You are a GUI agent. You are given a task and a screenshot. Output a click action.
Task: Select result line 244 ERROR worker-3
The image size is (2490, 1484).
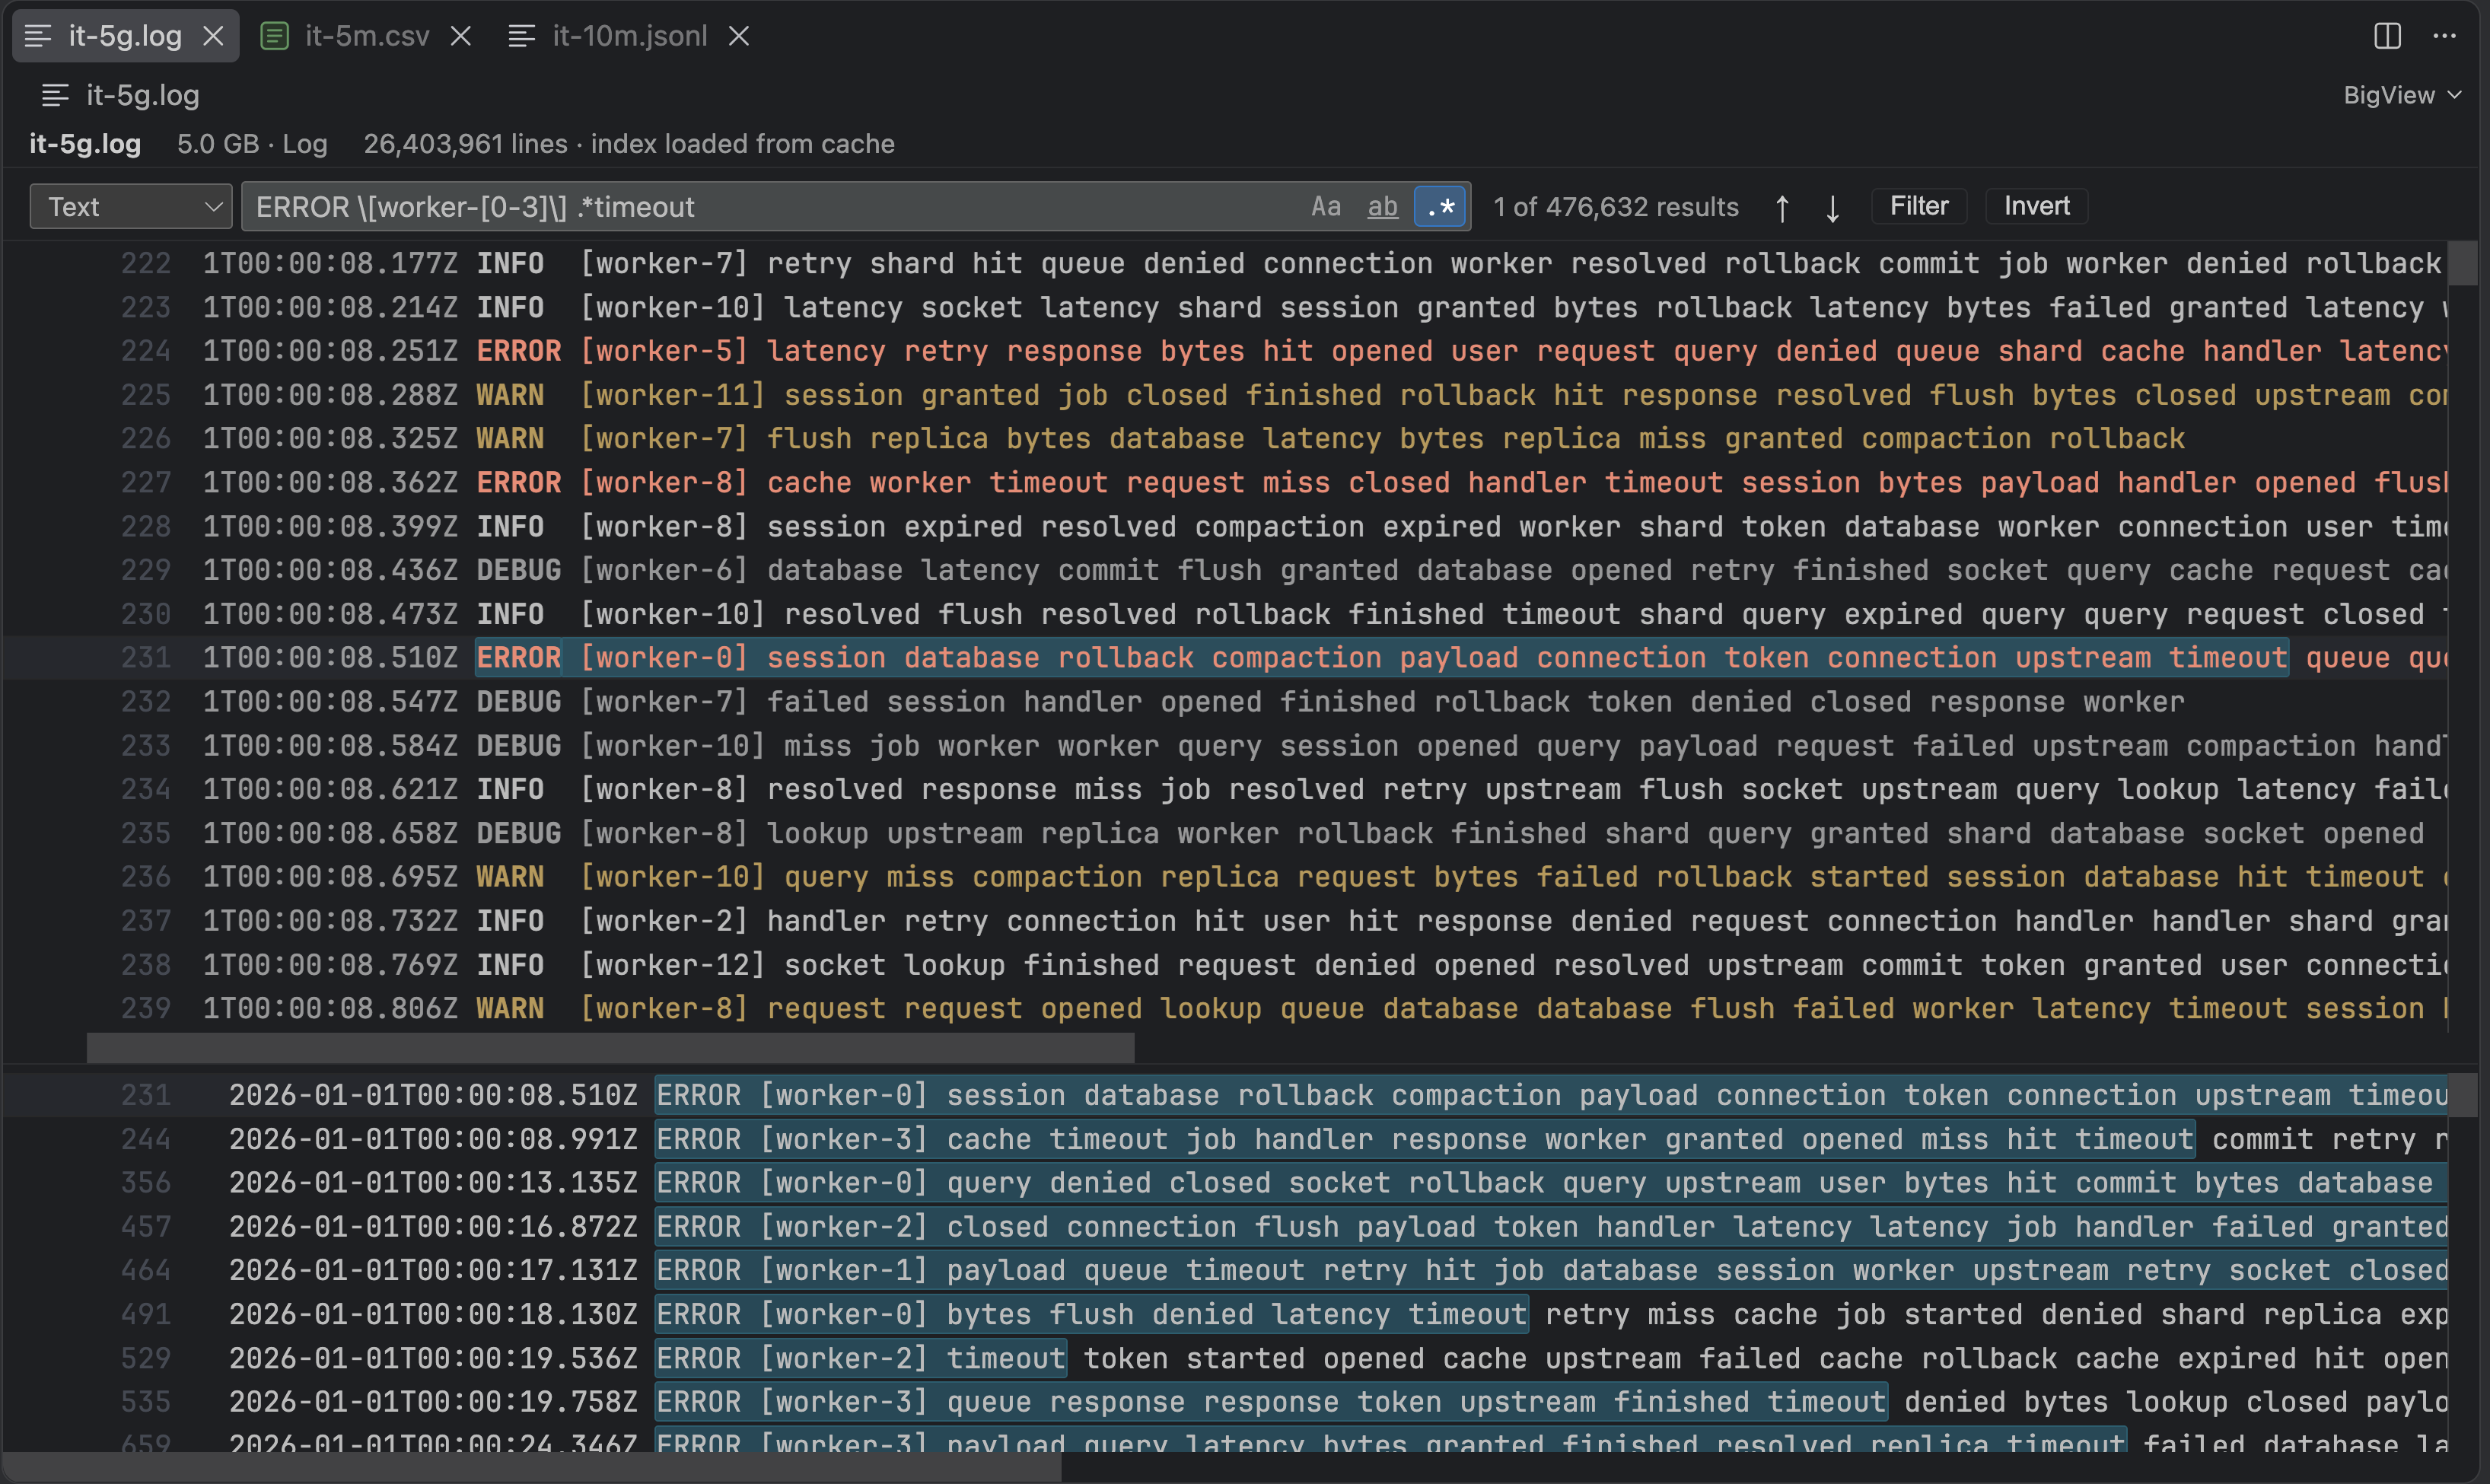[x=1225, y=1139]
